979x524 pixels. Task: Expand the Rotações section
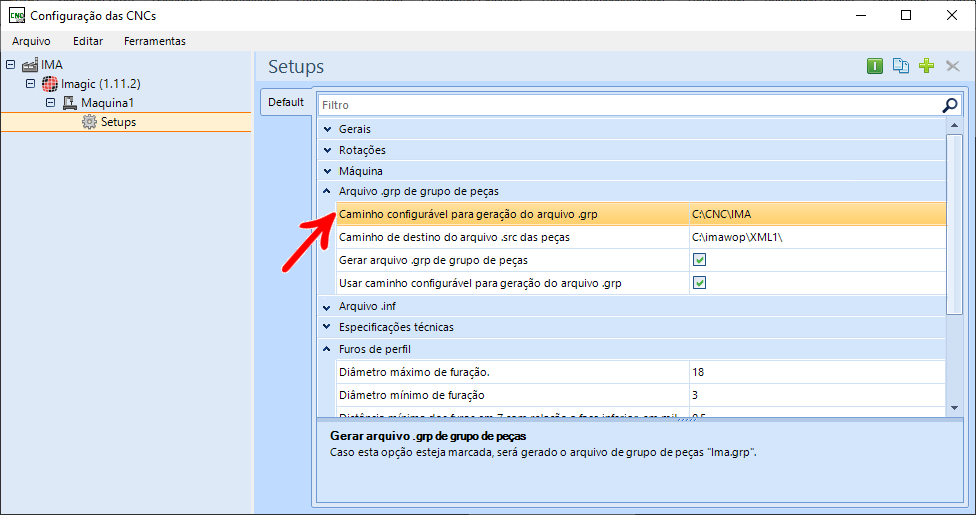tap(327, 150)
